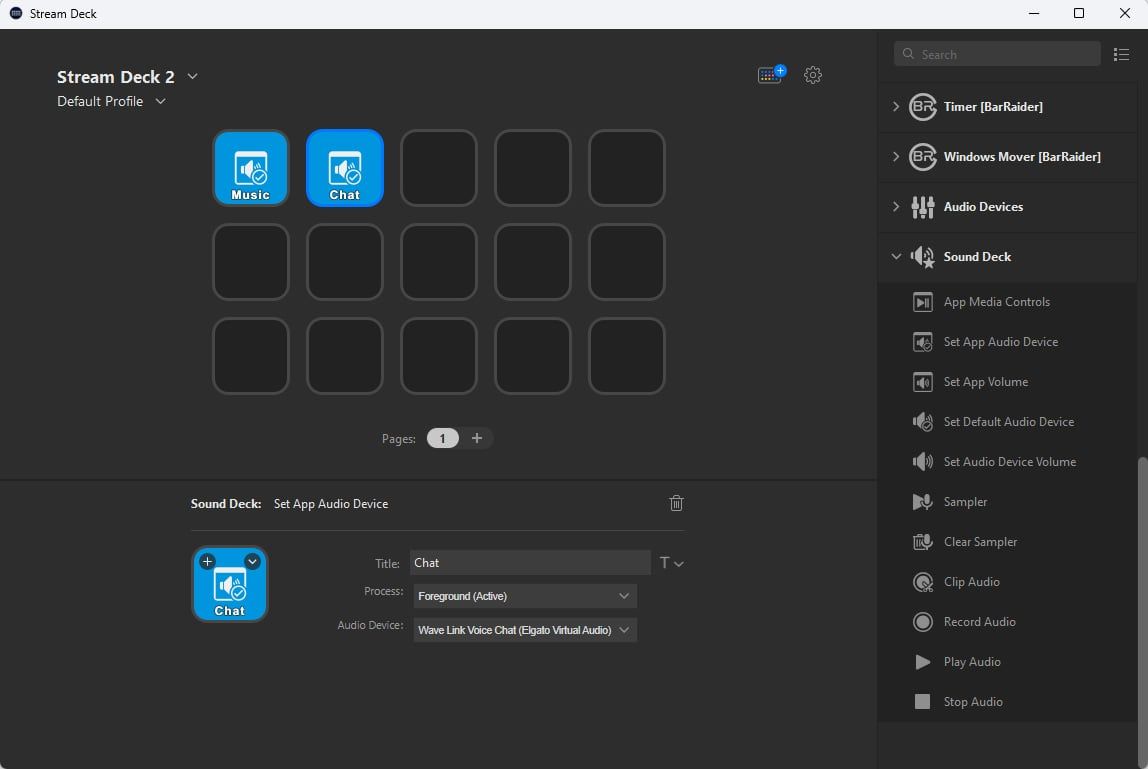Image resolution: width=1148 pixels, height=769 pixels.
Task: Expand the Timer [BarRaider] category
Action: pyautogui.click(x=896, y=106)
